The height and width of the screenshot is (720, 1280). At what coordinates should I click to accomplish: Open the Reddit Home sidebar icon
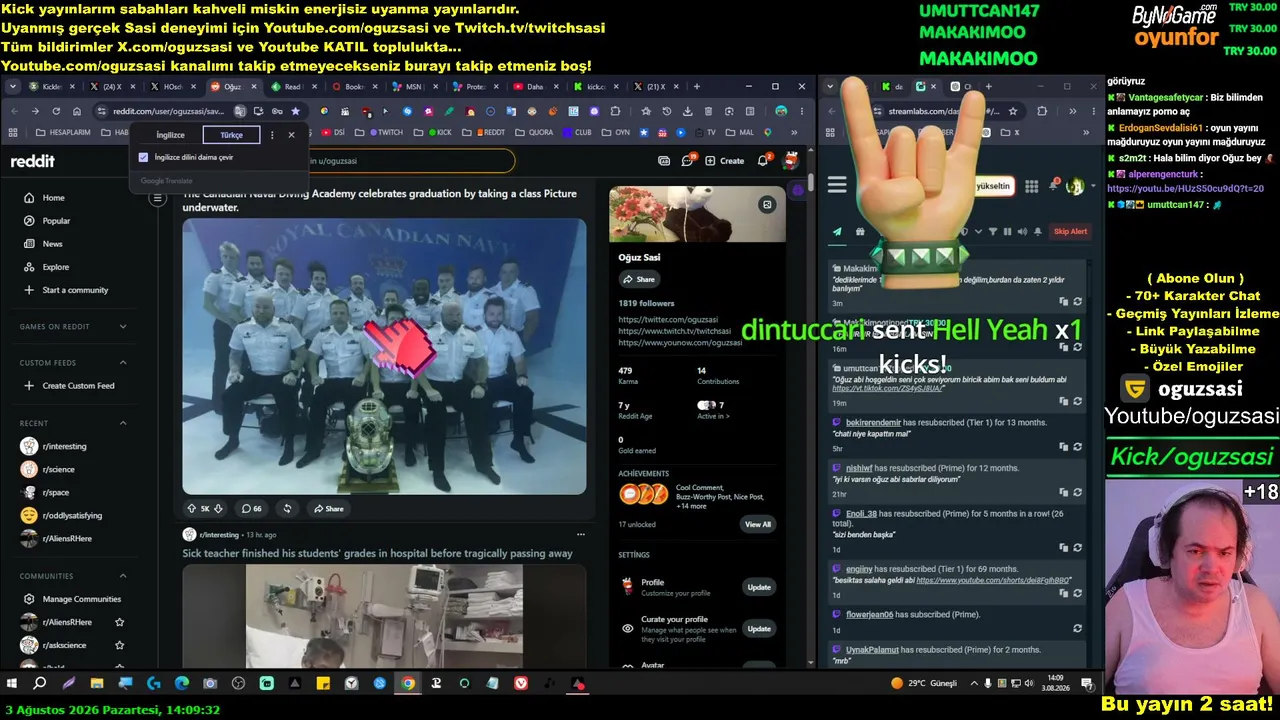coord(29,198)
